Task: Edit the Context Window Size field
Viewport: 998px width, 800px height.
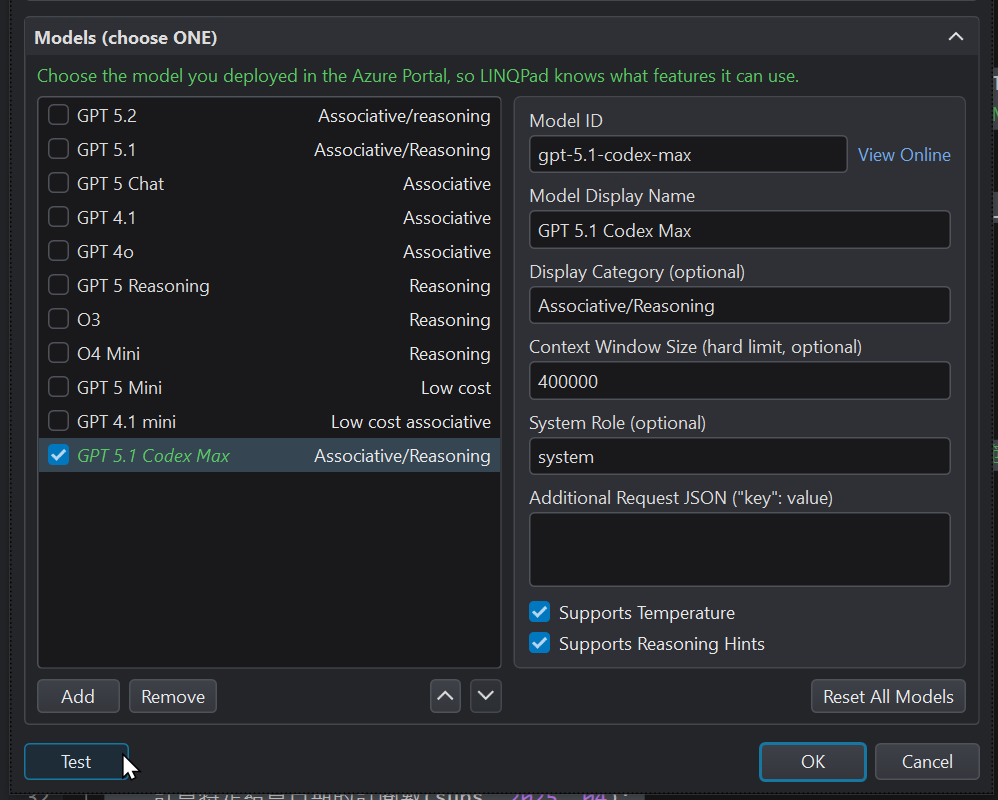Action: (x=740, y=381)
